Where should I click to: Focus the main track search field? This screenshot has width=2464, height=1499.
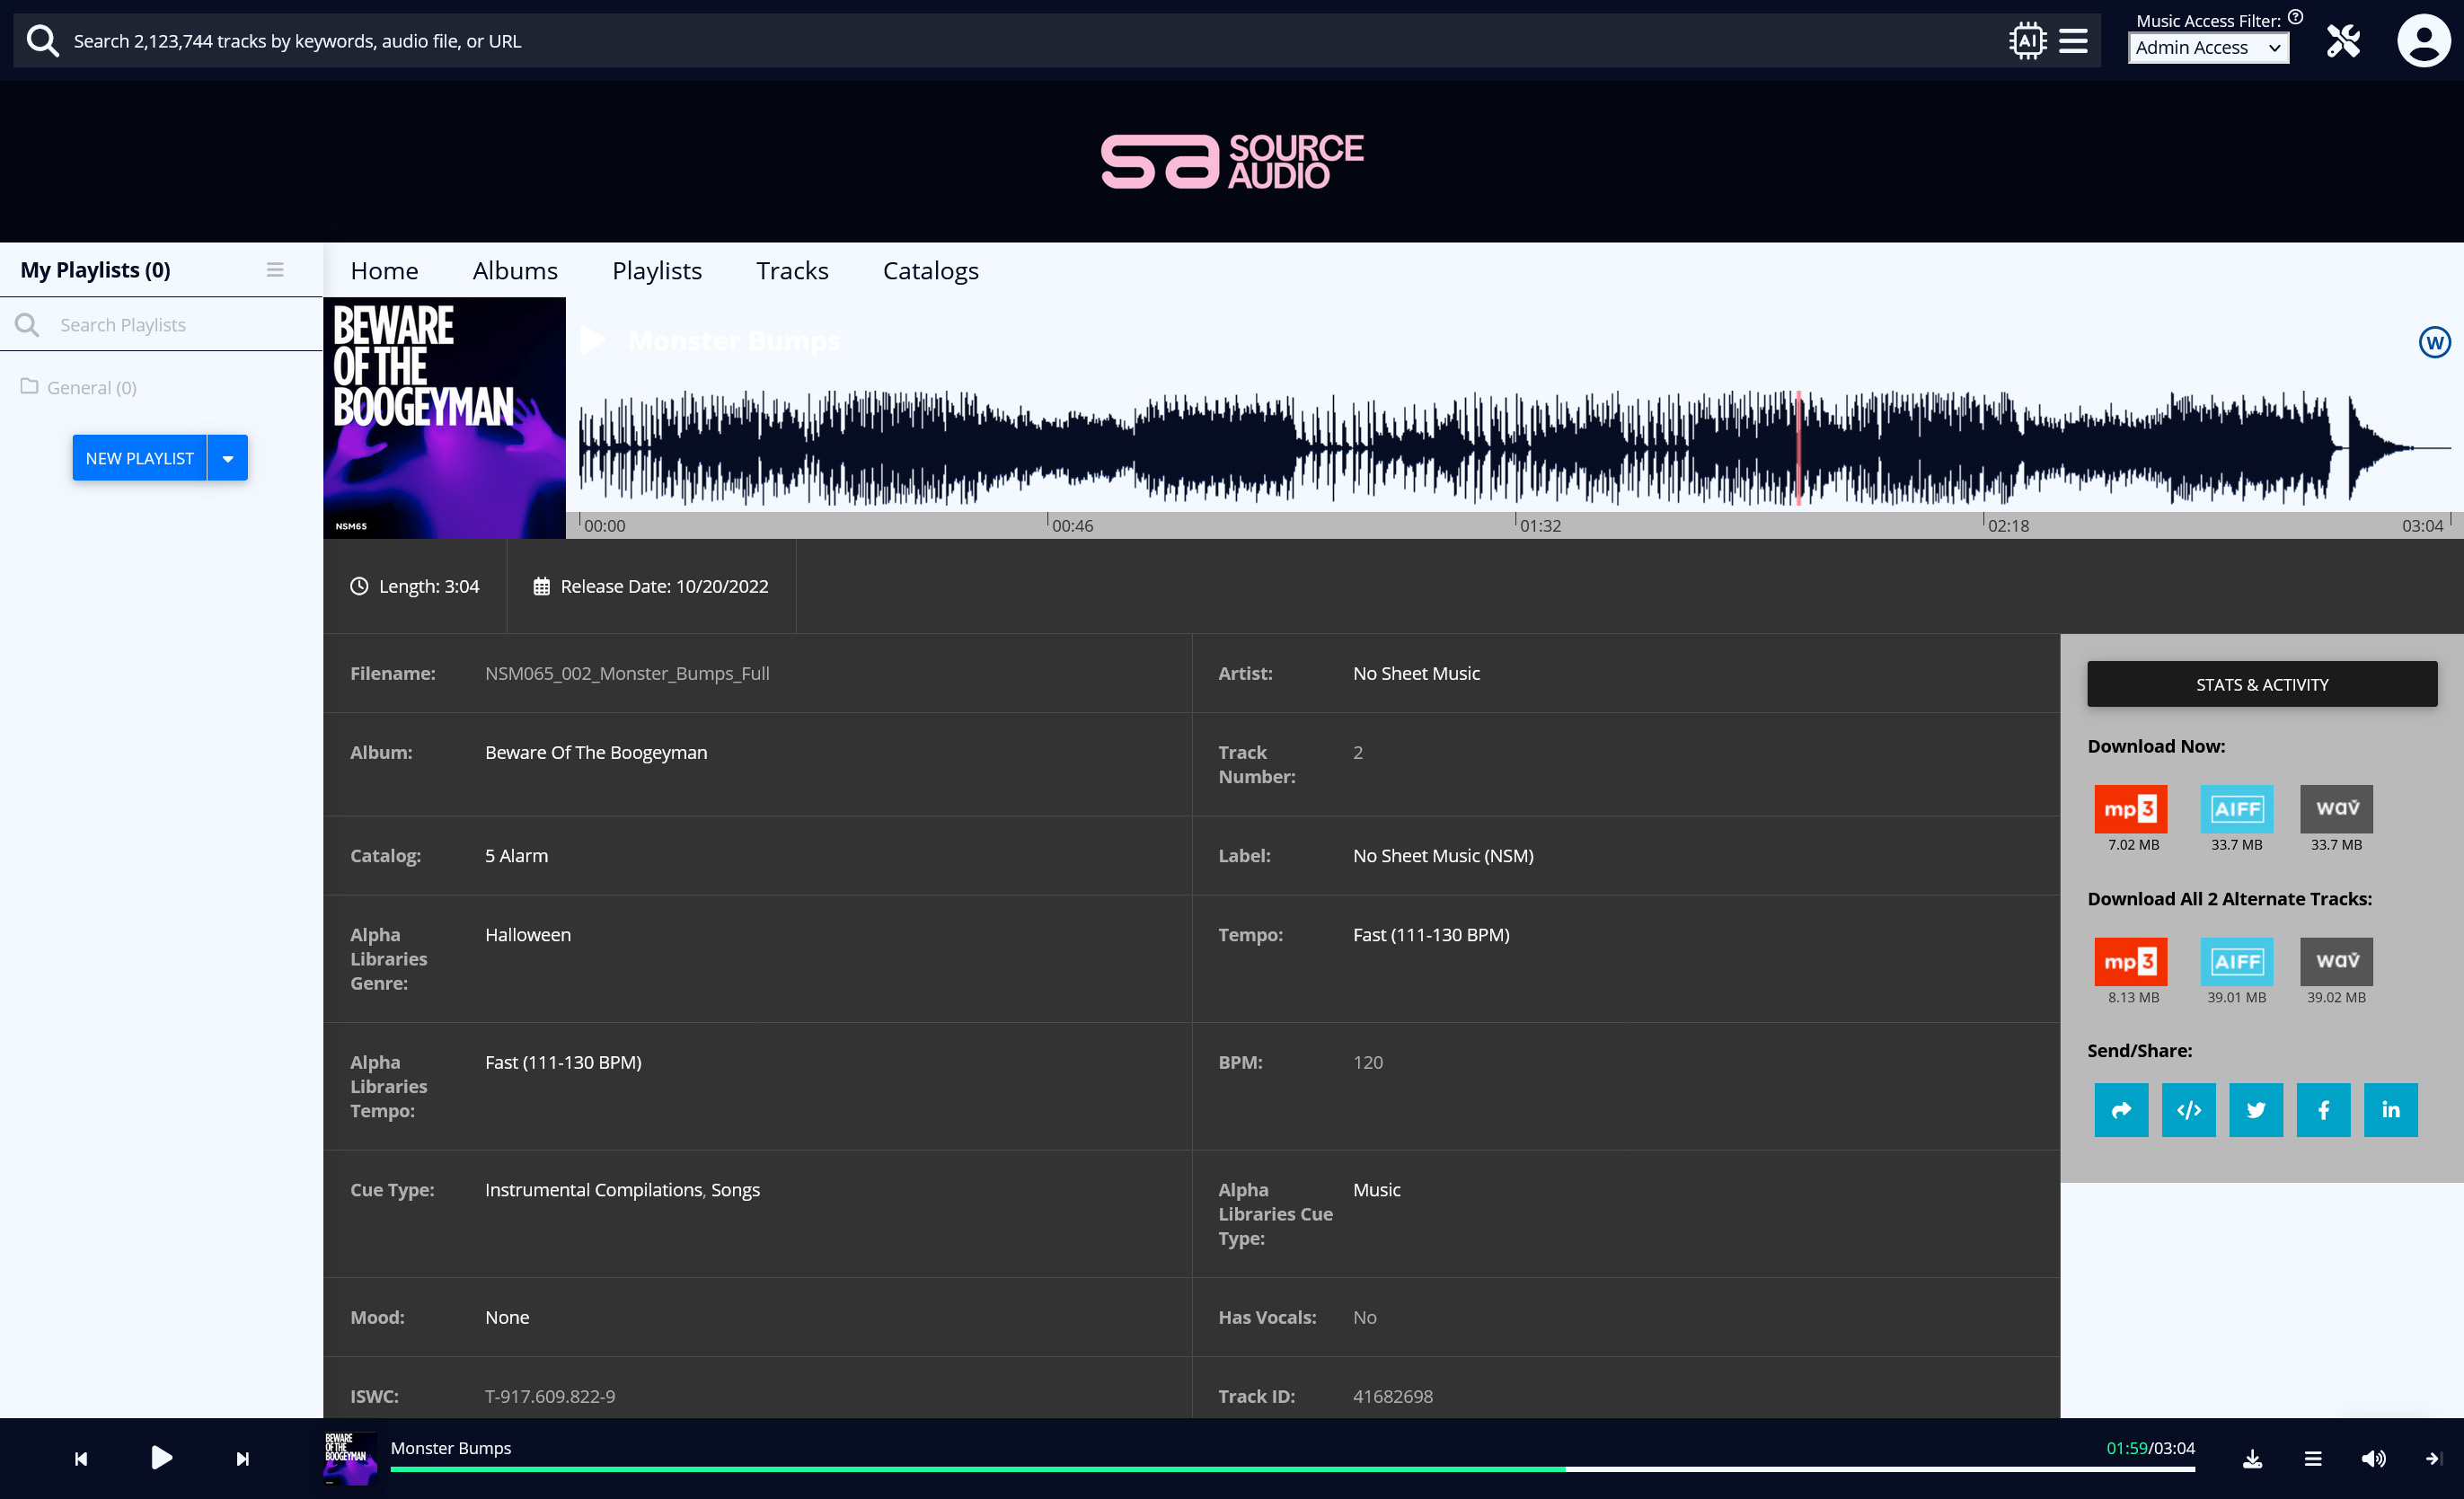(x=1030, y=41)
